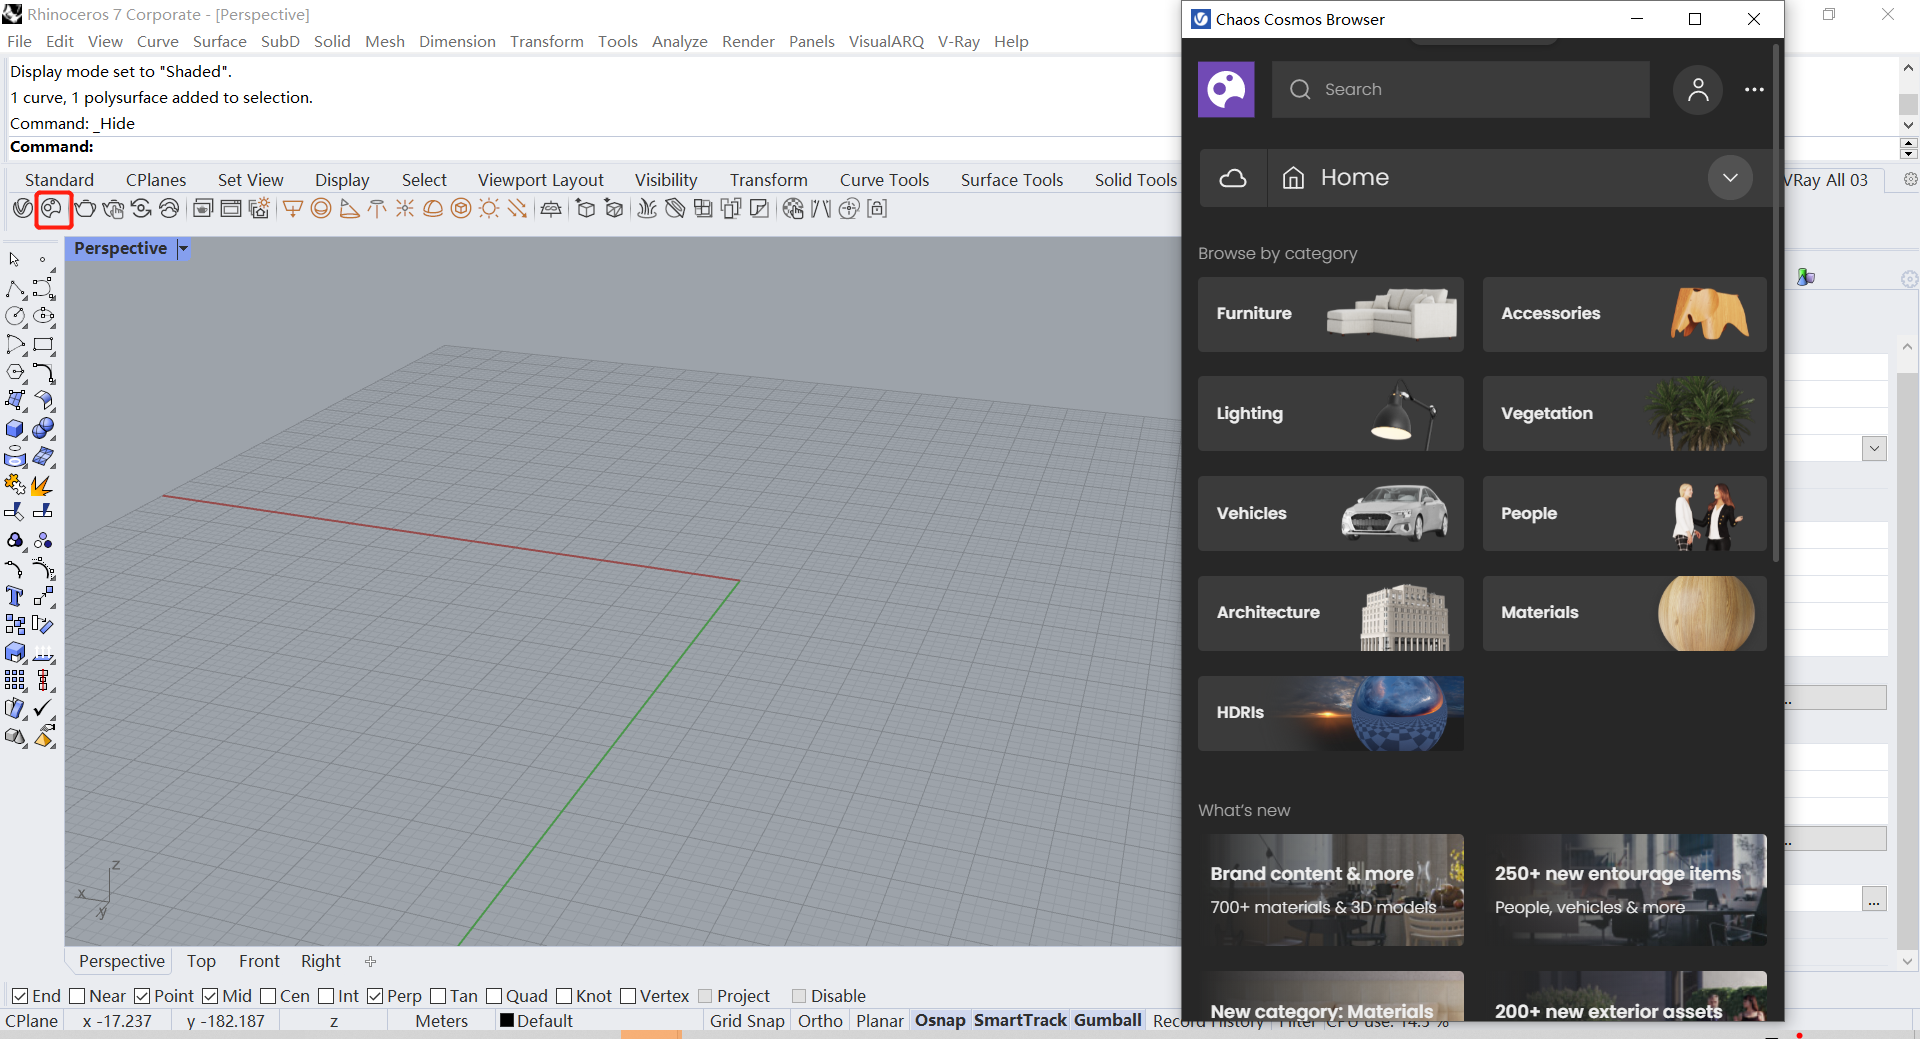The image size is (1920, 1039).
Task: Open the Default layer status dropdown
Action: (x=598, y=1021)
